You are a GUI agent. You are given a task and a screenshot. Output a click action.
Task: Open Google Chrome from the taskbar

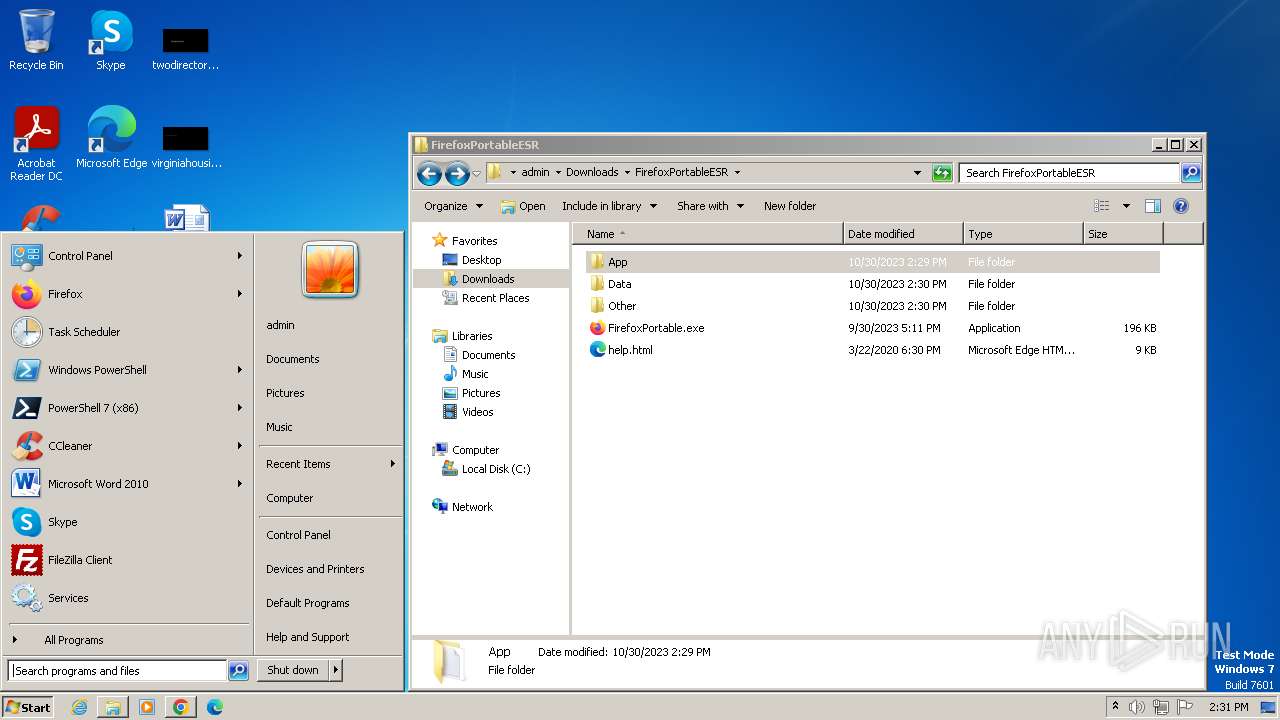tap(181, 707)
